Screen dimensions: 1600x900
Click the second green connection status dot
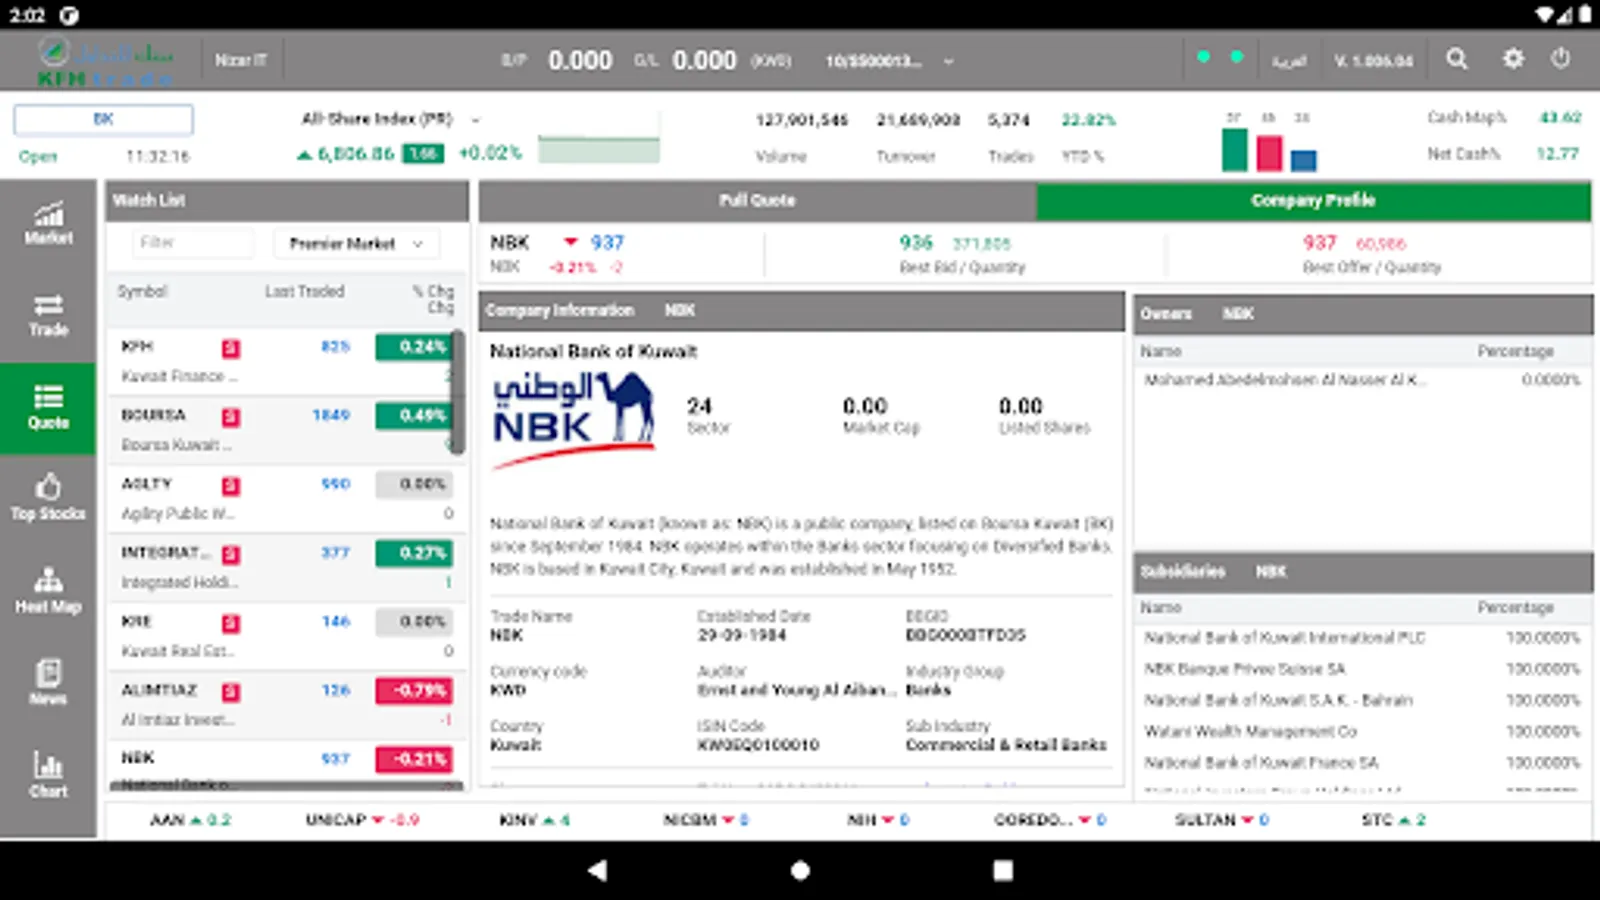point(1237,57)
